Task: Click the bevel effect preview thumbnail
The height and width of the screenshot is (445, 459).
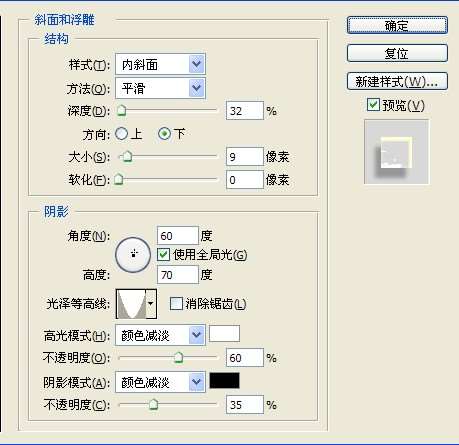Action: pyautogui.click(x=396, y=152)
